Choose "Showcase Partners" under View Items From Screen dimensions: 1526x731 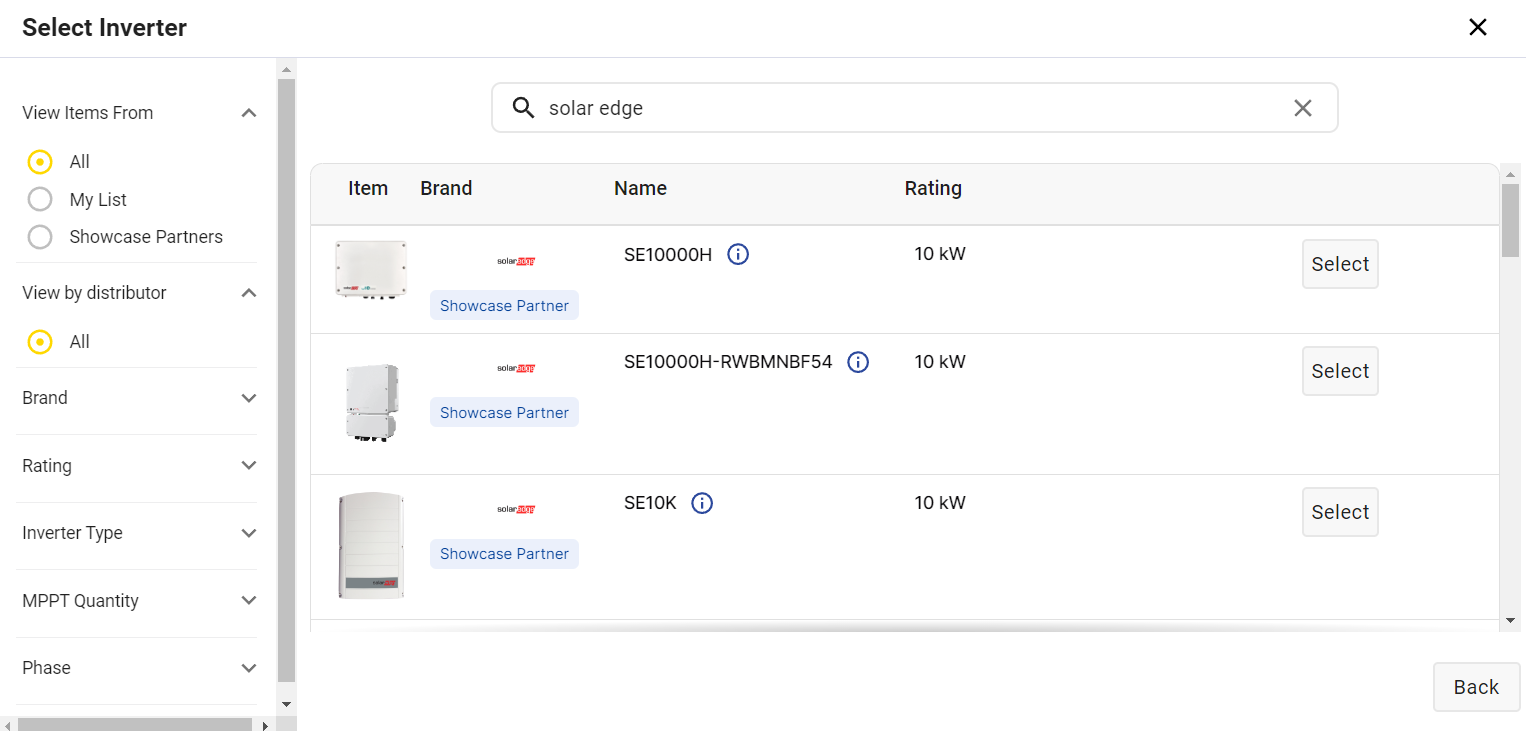(40, 237)
